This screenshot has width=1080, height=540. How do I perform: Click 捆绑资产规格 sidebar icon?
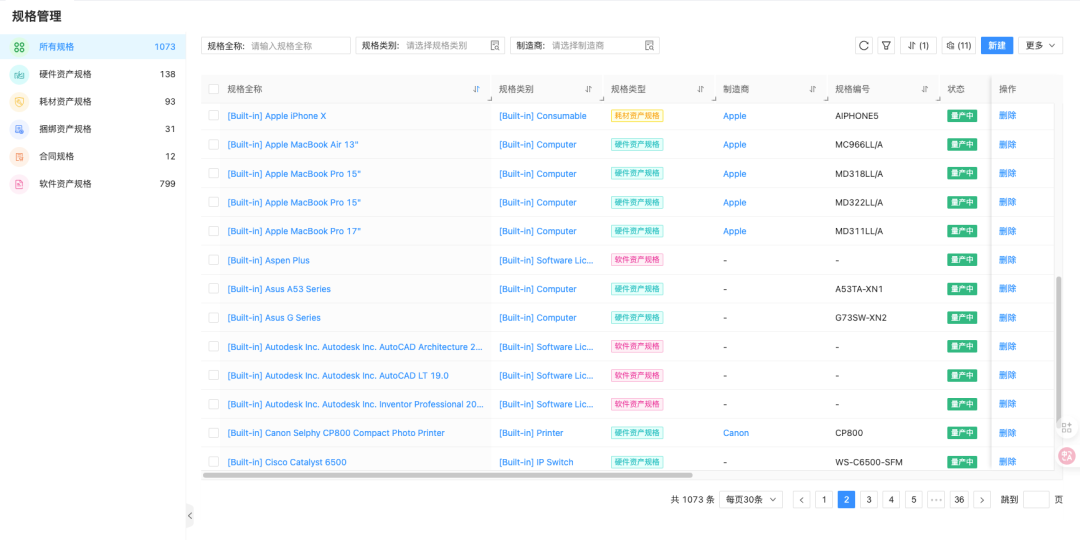coord(19,129)
